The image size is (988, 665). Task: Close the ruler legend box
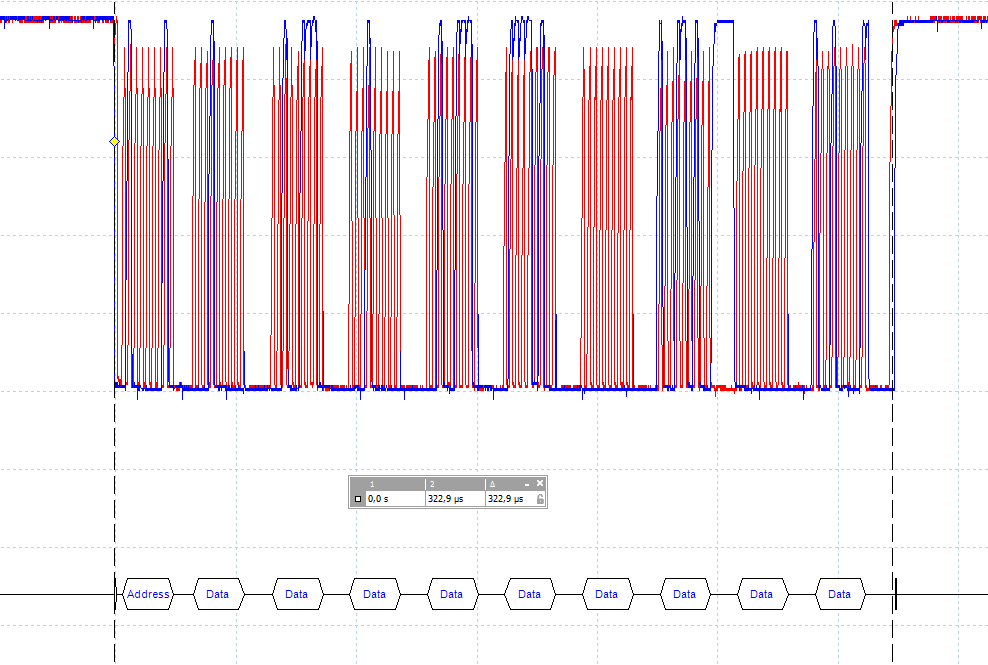point(540,483)
